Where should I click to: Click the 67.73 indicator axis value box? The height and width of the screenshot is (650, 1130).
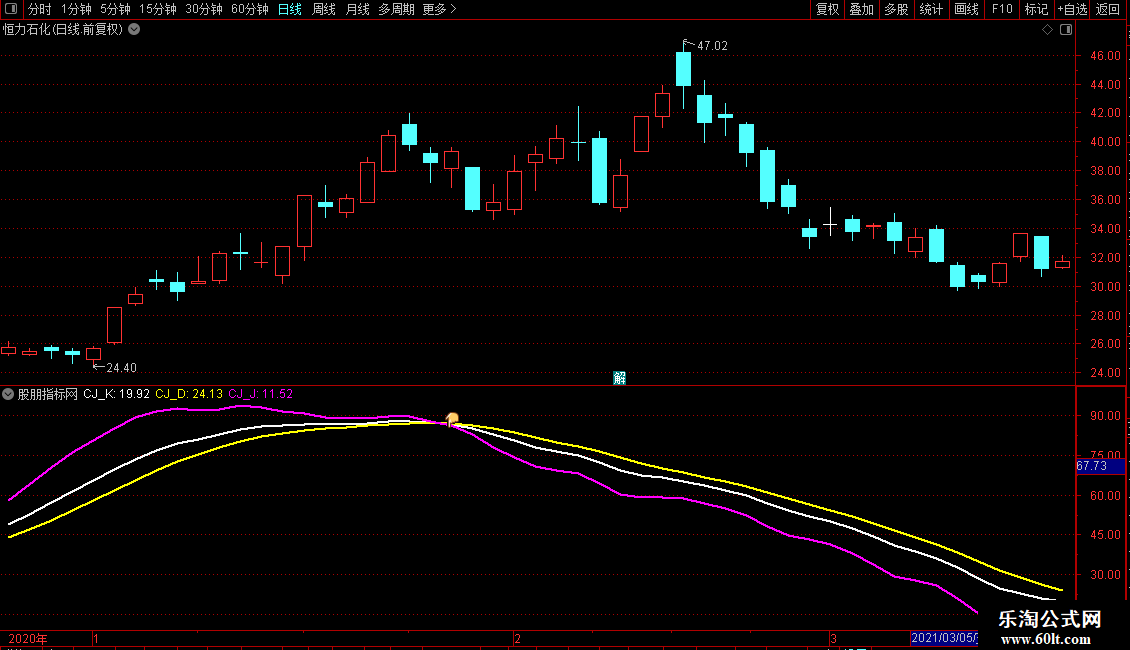(1100, 466)
